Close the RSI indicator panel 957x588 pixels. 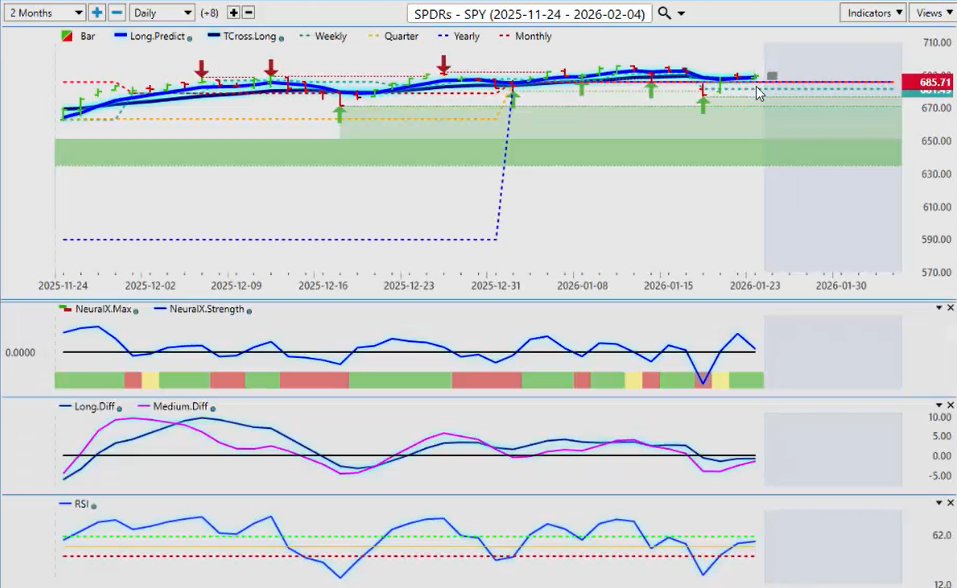coord(950,503)
